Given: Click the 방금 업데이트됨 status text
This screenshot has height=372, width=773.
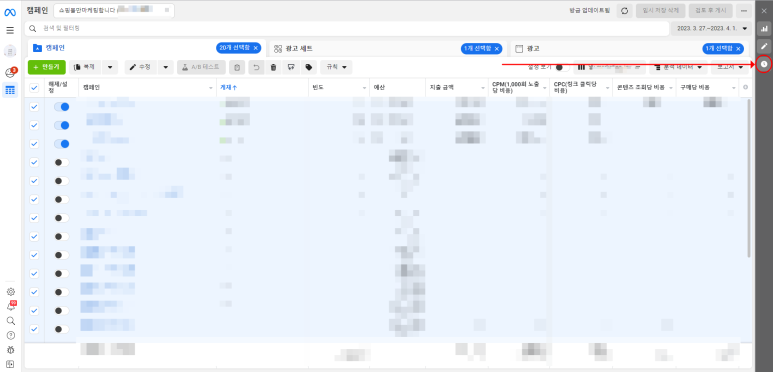Looking at the screenshot, I should pyautogui.click(x=590, y=11).
